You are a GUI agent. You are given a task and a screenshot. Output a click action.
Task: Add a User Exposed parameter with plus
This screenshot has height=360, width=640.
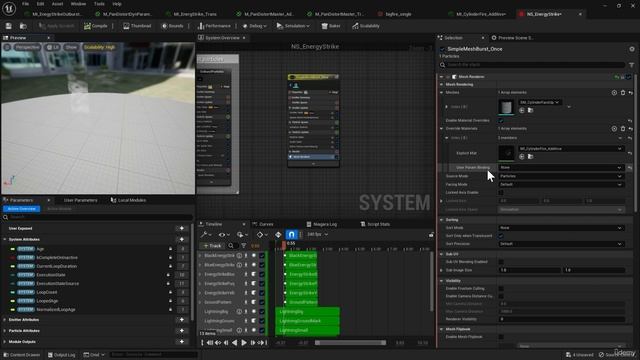pos(182,228)
